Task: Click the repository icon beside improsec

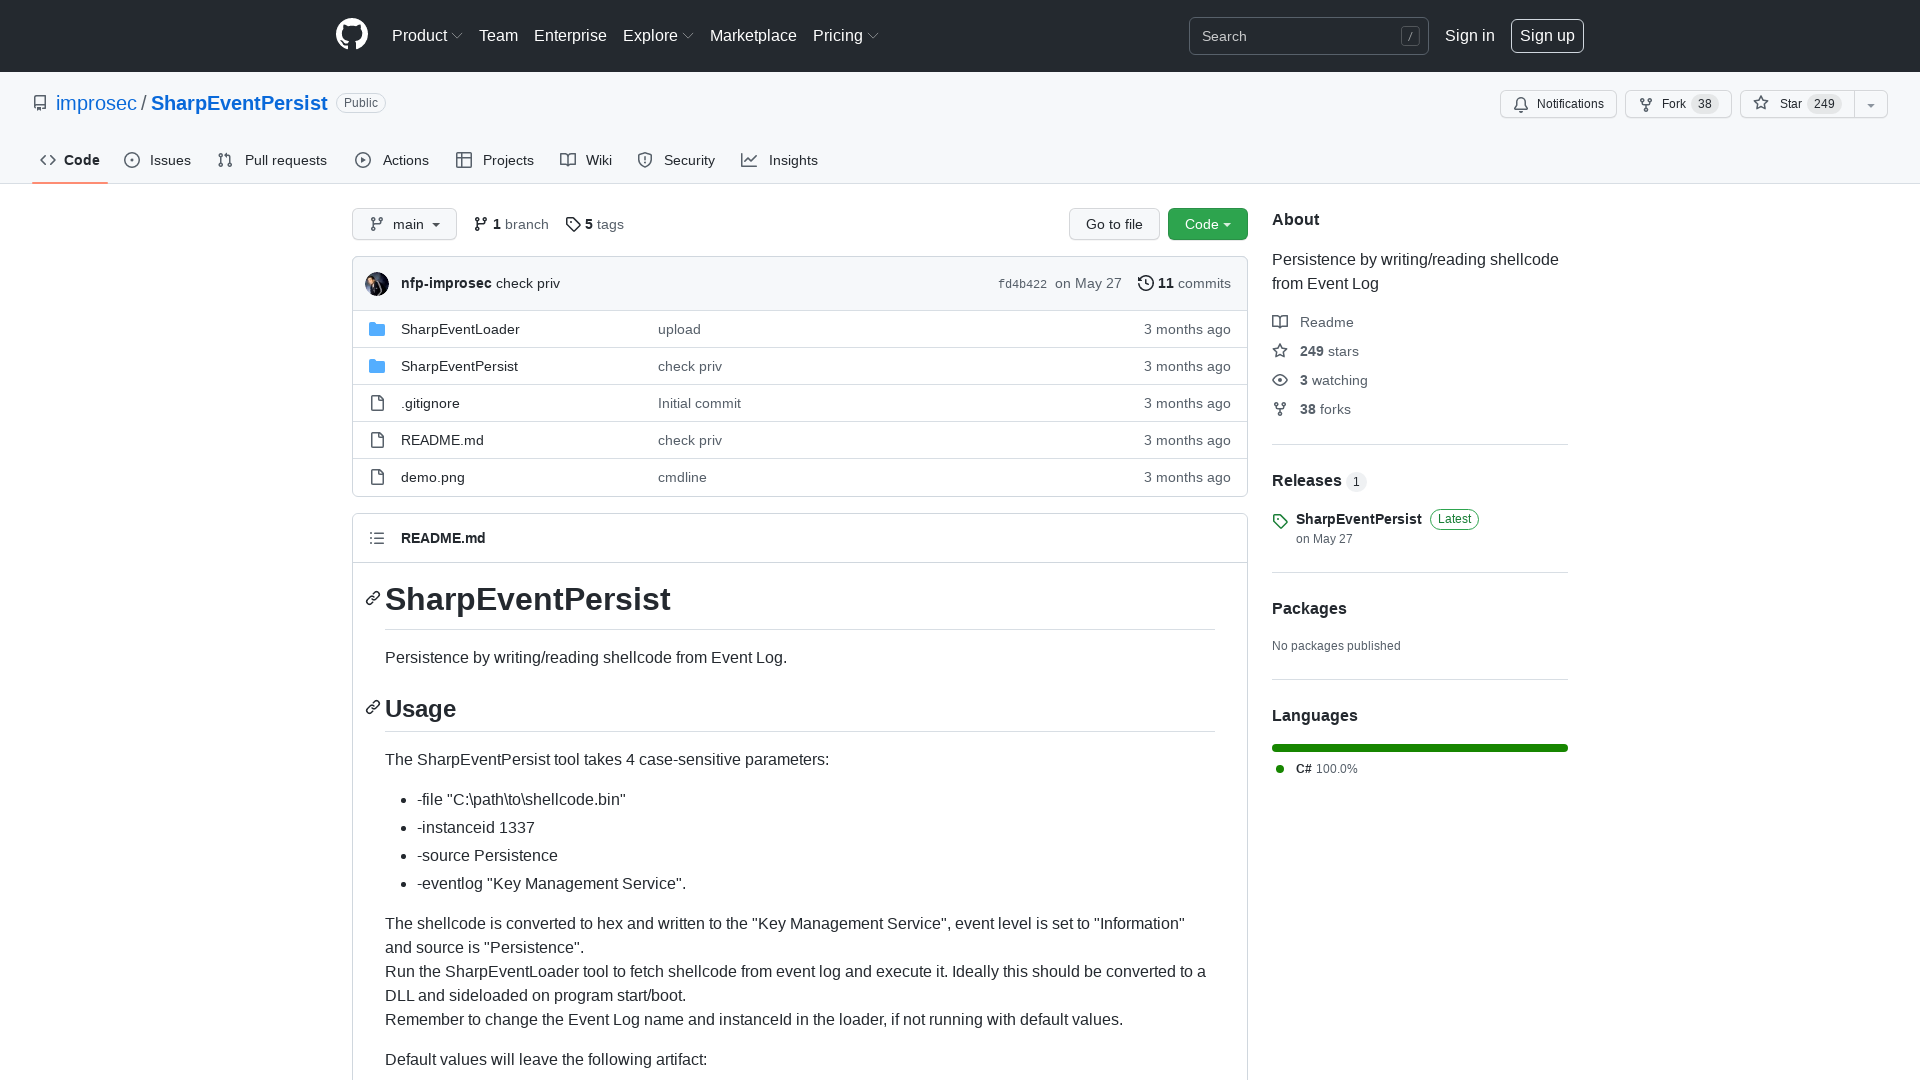Action: (x=40, y=103)
